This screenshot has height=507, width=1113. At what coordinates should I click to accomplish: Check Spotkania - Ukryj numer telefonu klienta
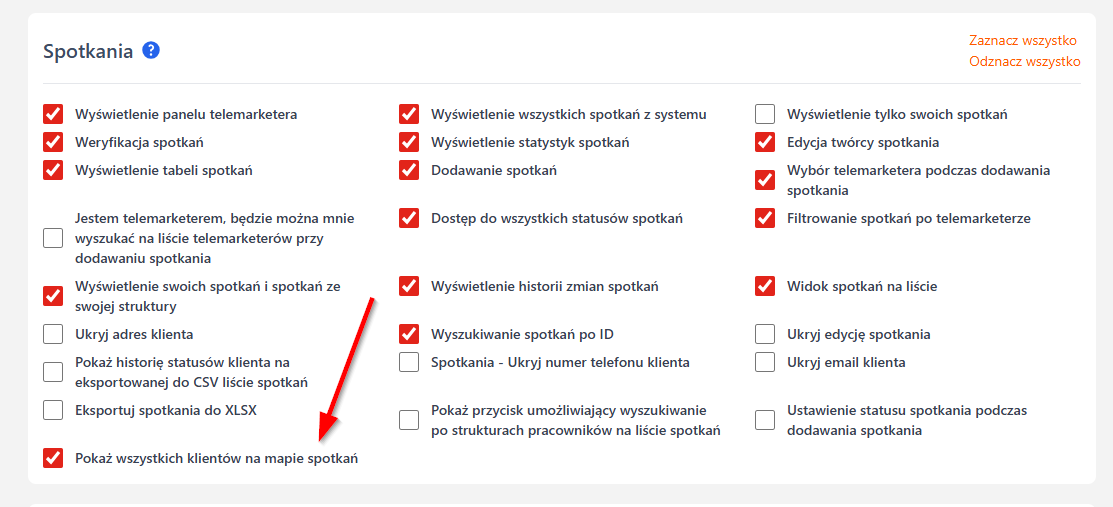coord(409,362)
